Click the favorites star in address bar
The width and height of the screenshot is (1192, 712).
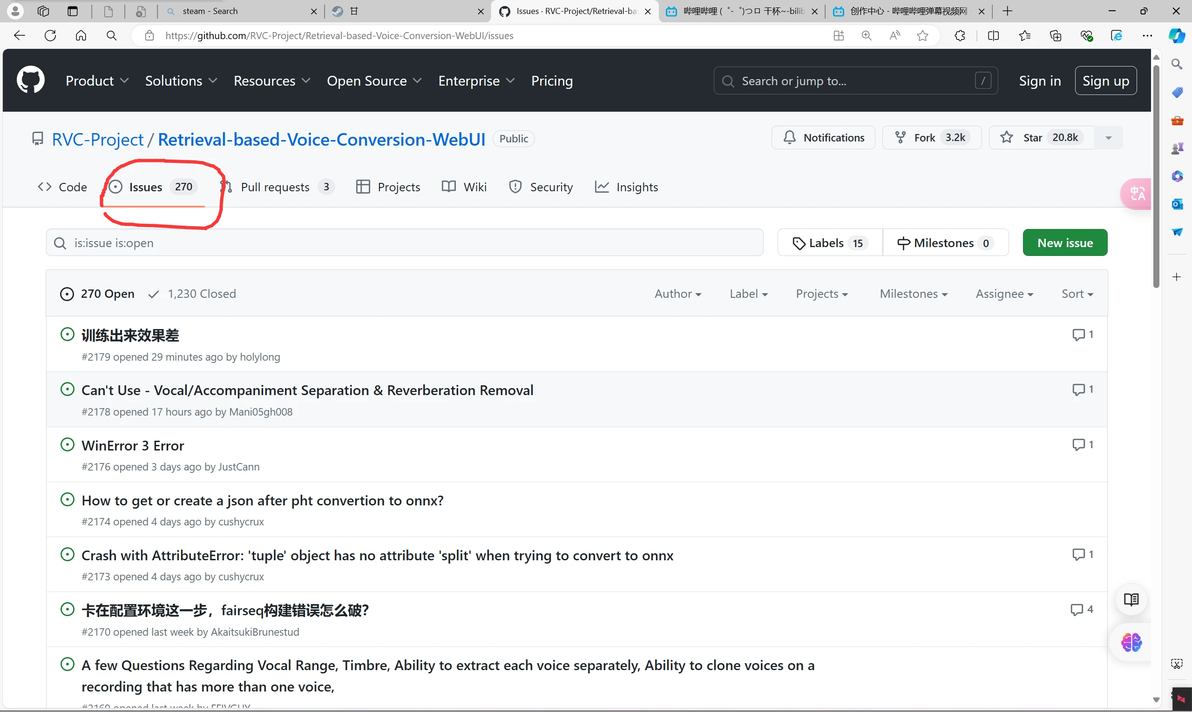tap(922, 35)
